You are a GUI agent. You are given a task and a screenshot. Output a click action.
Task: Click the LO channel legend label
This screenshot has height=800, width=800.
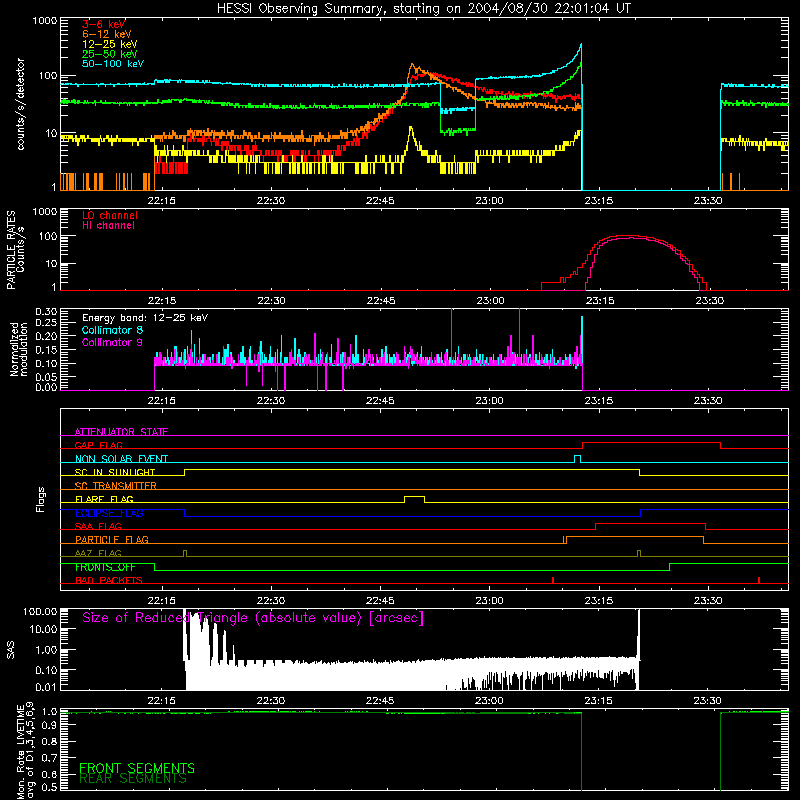[x=110, y=215]
